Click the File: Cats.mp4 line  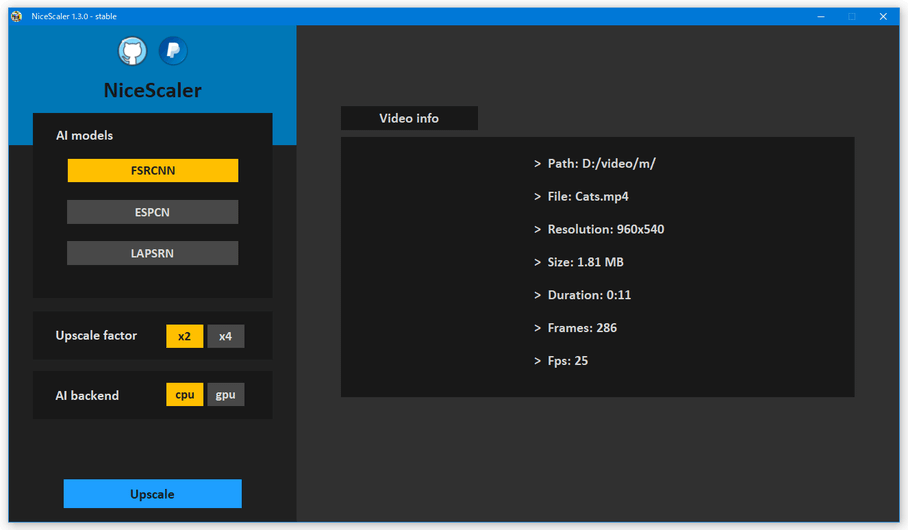tap(581, 196)
